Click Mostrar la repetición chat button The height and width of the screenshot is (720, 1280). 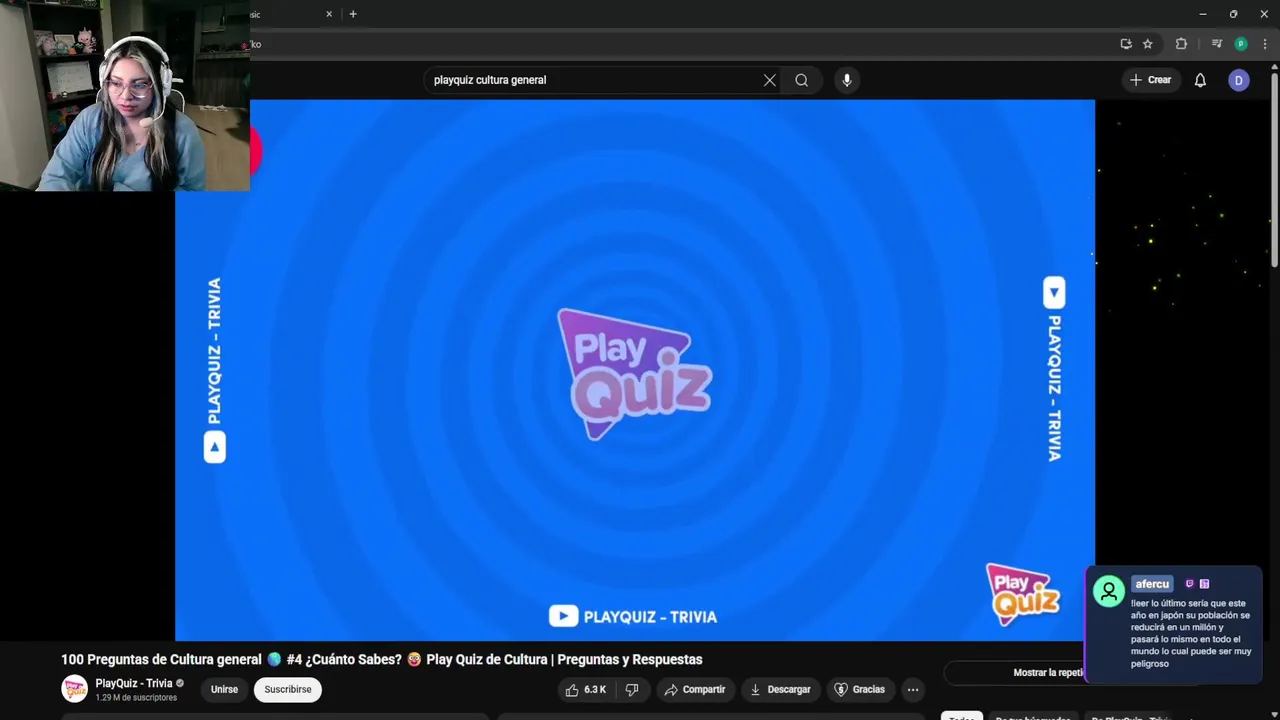click(x=1048, y=673)
